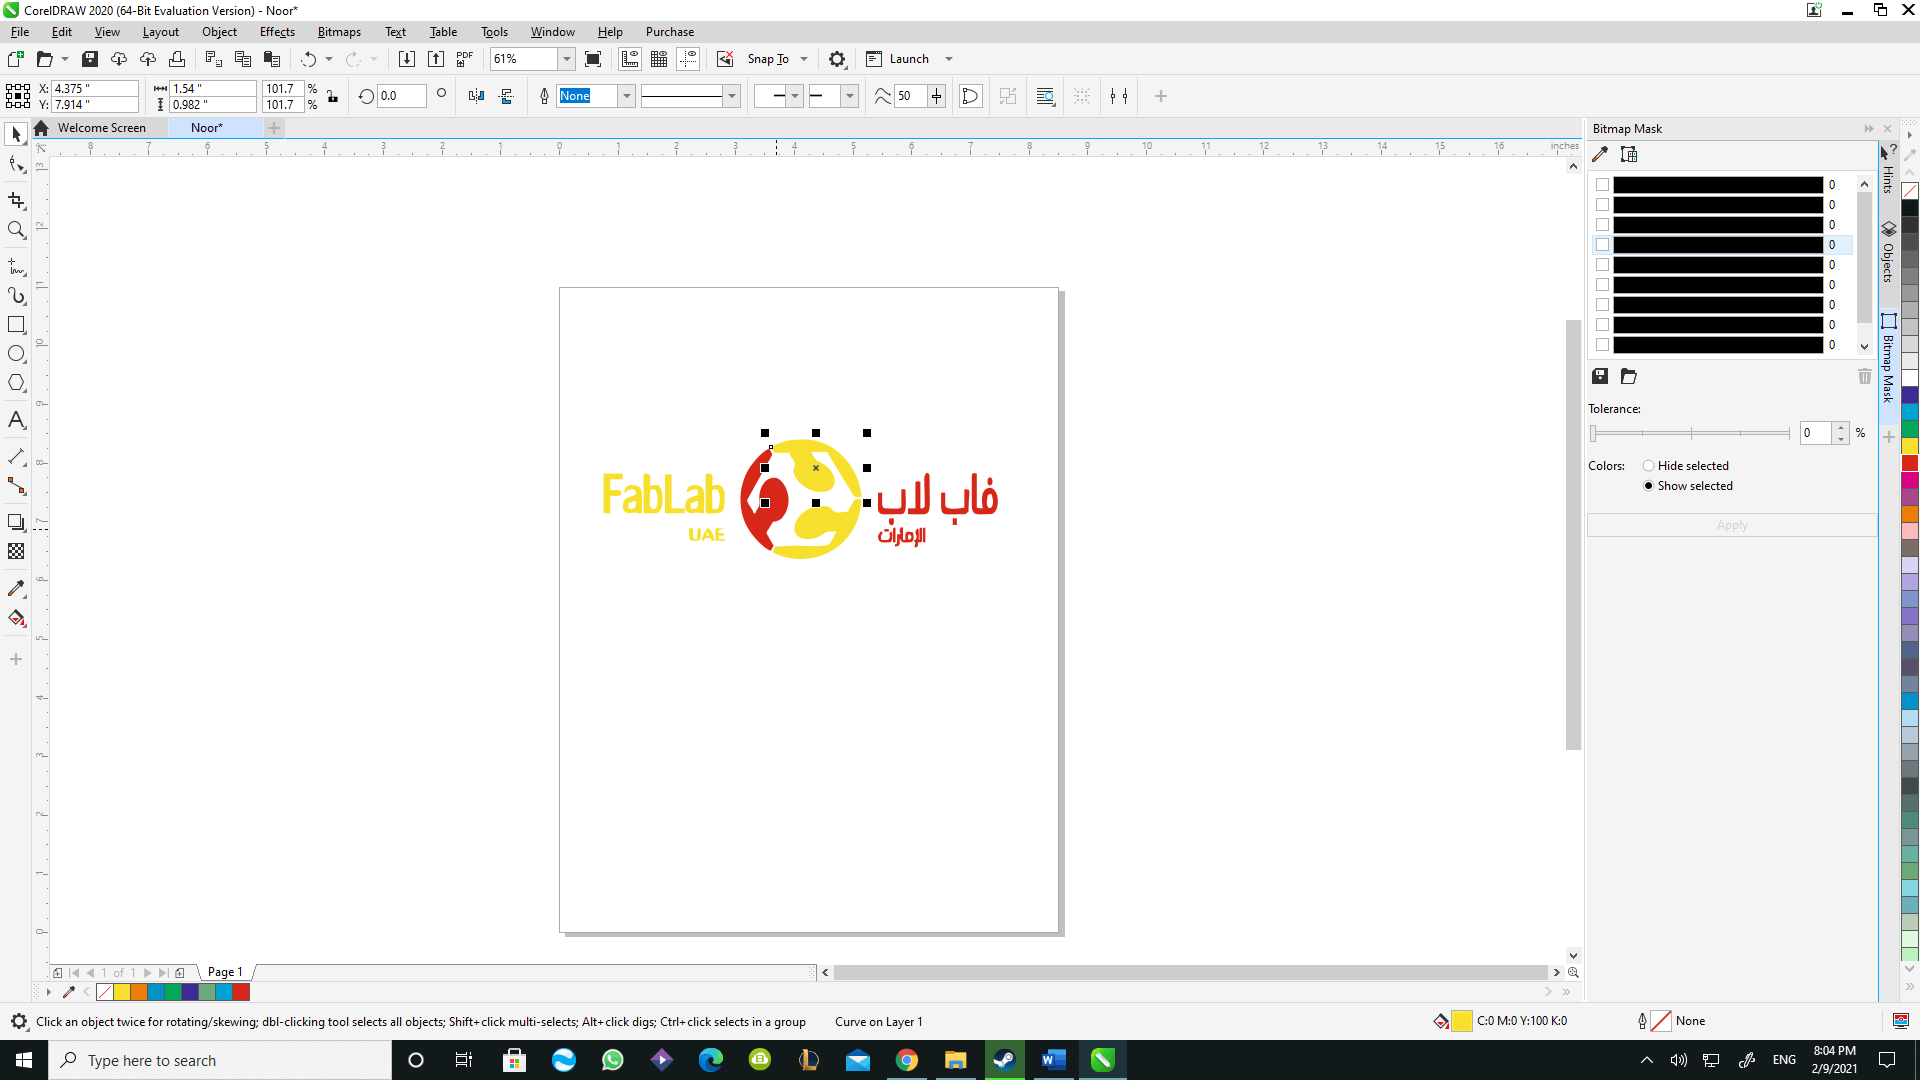Click the Print icon in toolbar

(x=177, y=59)
